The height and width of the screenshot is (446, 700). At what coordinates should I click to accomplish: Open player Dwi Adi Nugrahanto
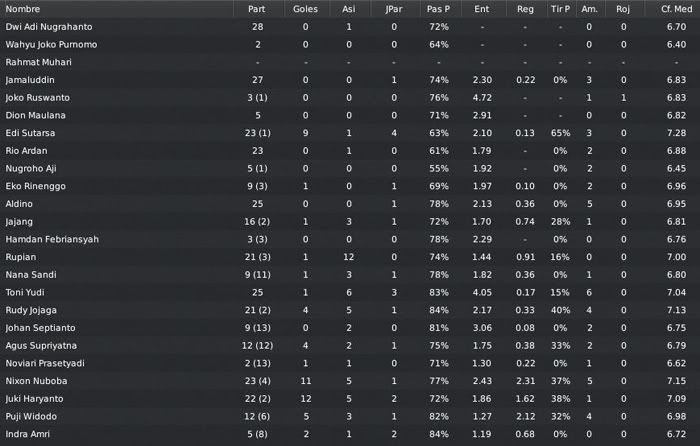tap(49, 27)
